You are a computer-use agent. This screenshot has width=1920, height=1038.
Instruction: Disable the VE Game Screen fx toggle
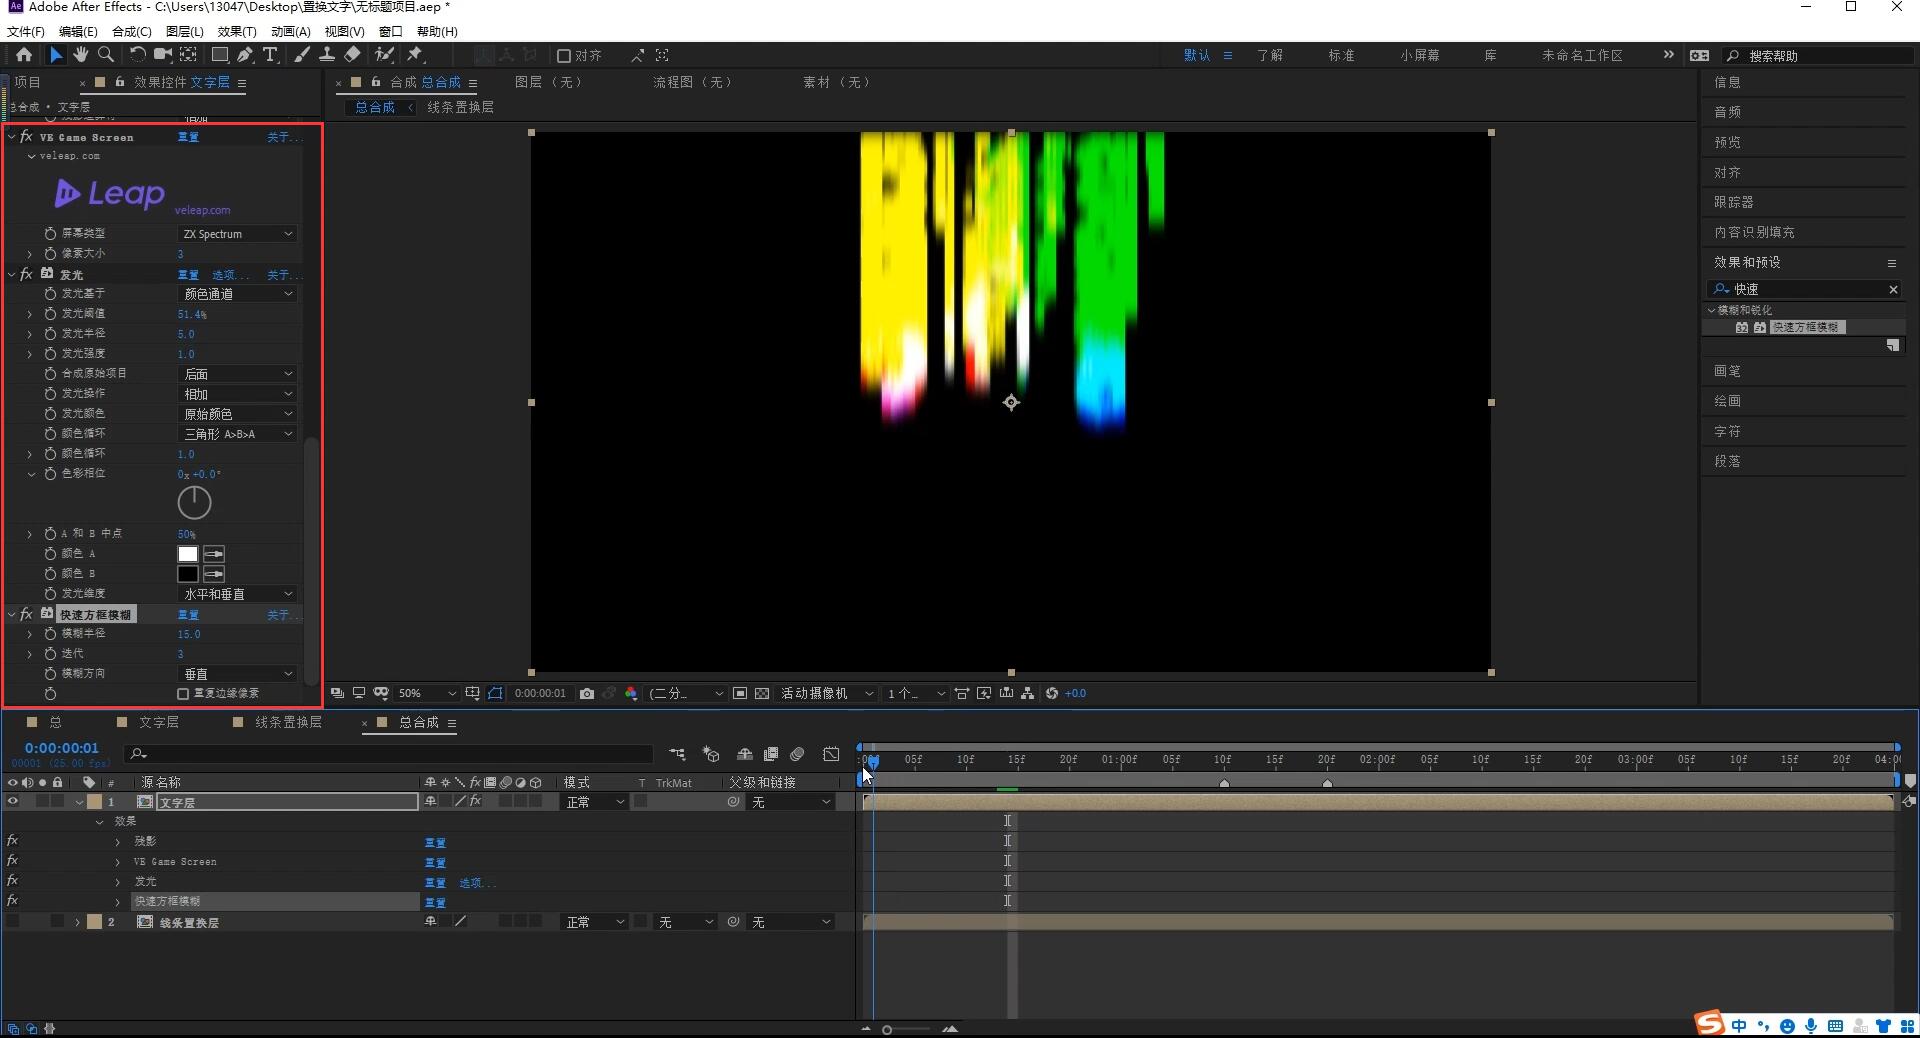coord(26,137)
